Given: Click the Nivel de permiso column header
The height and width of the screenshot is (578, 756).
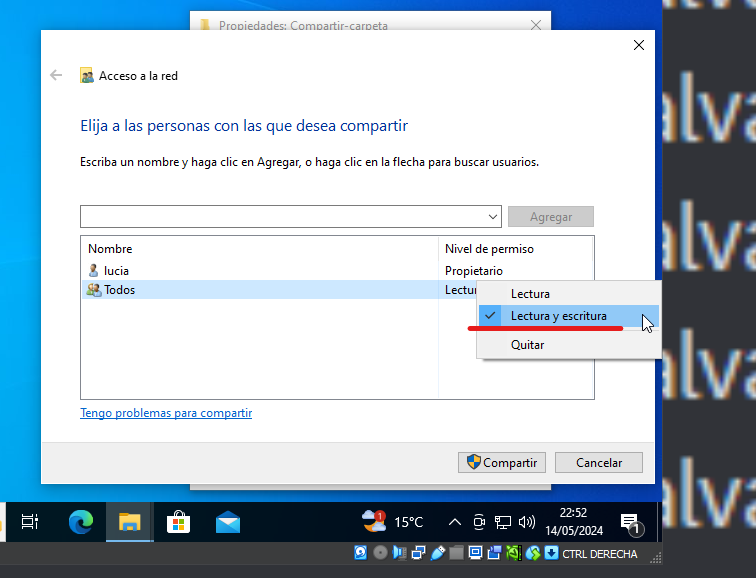Looking at the screenshot, I should click(x=515, y=249).
